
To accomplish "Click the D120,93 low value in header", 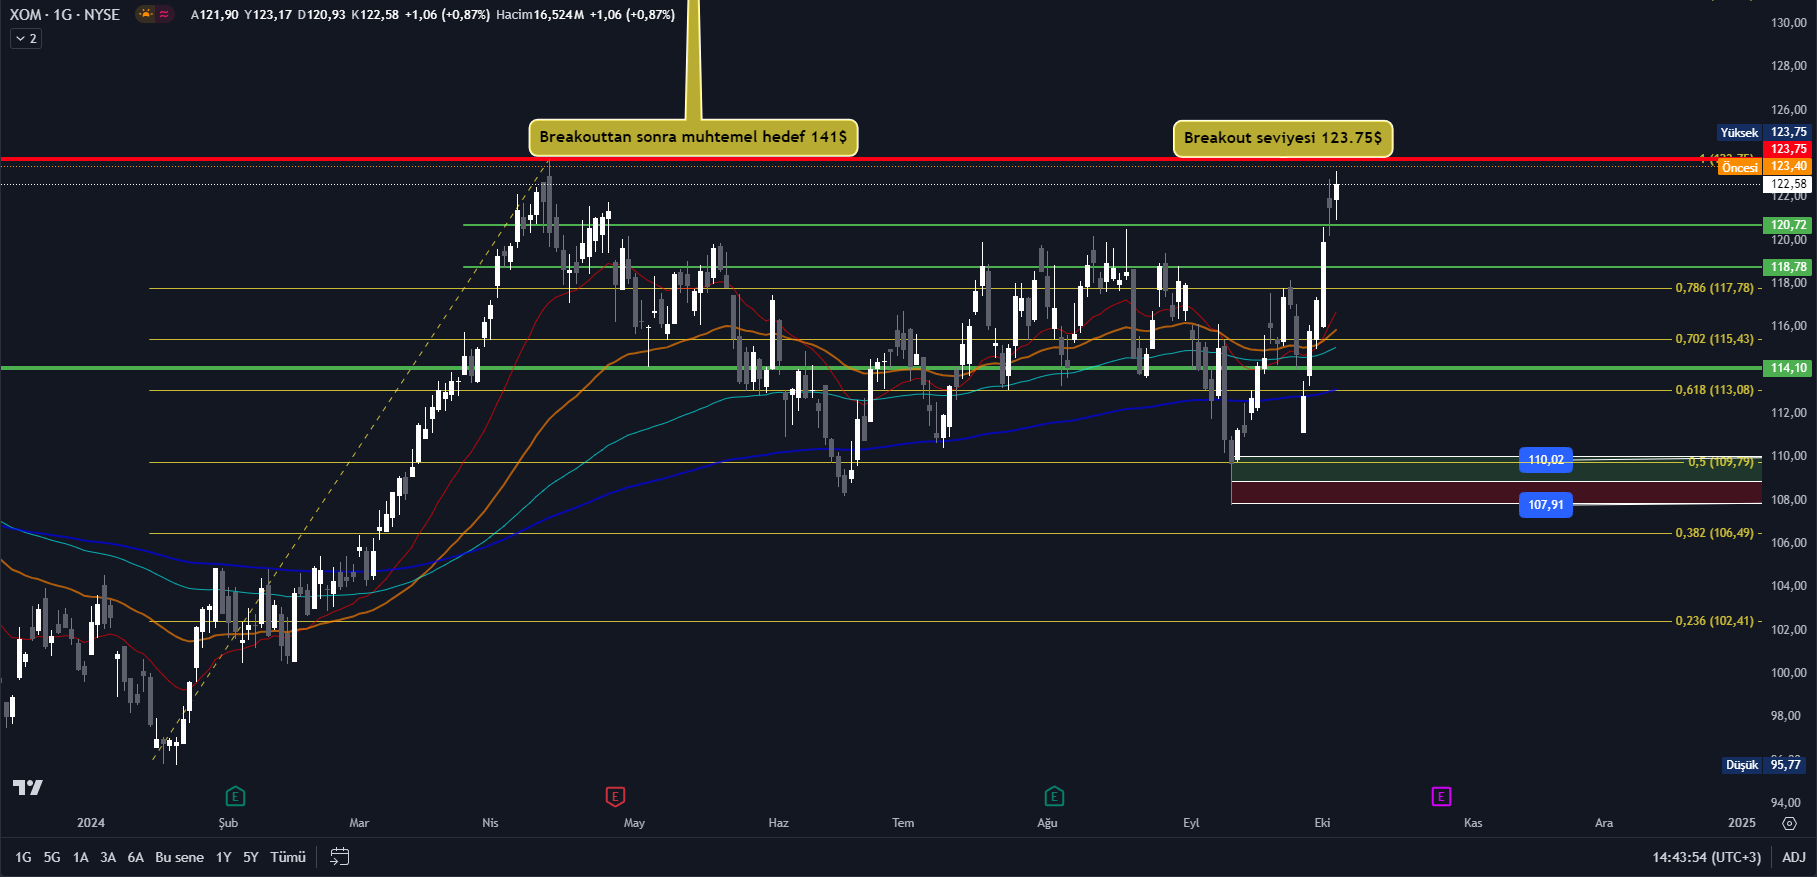I will point(322,15).
